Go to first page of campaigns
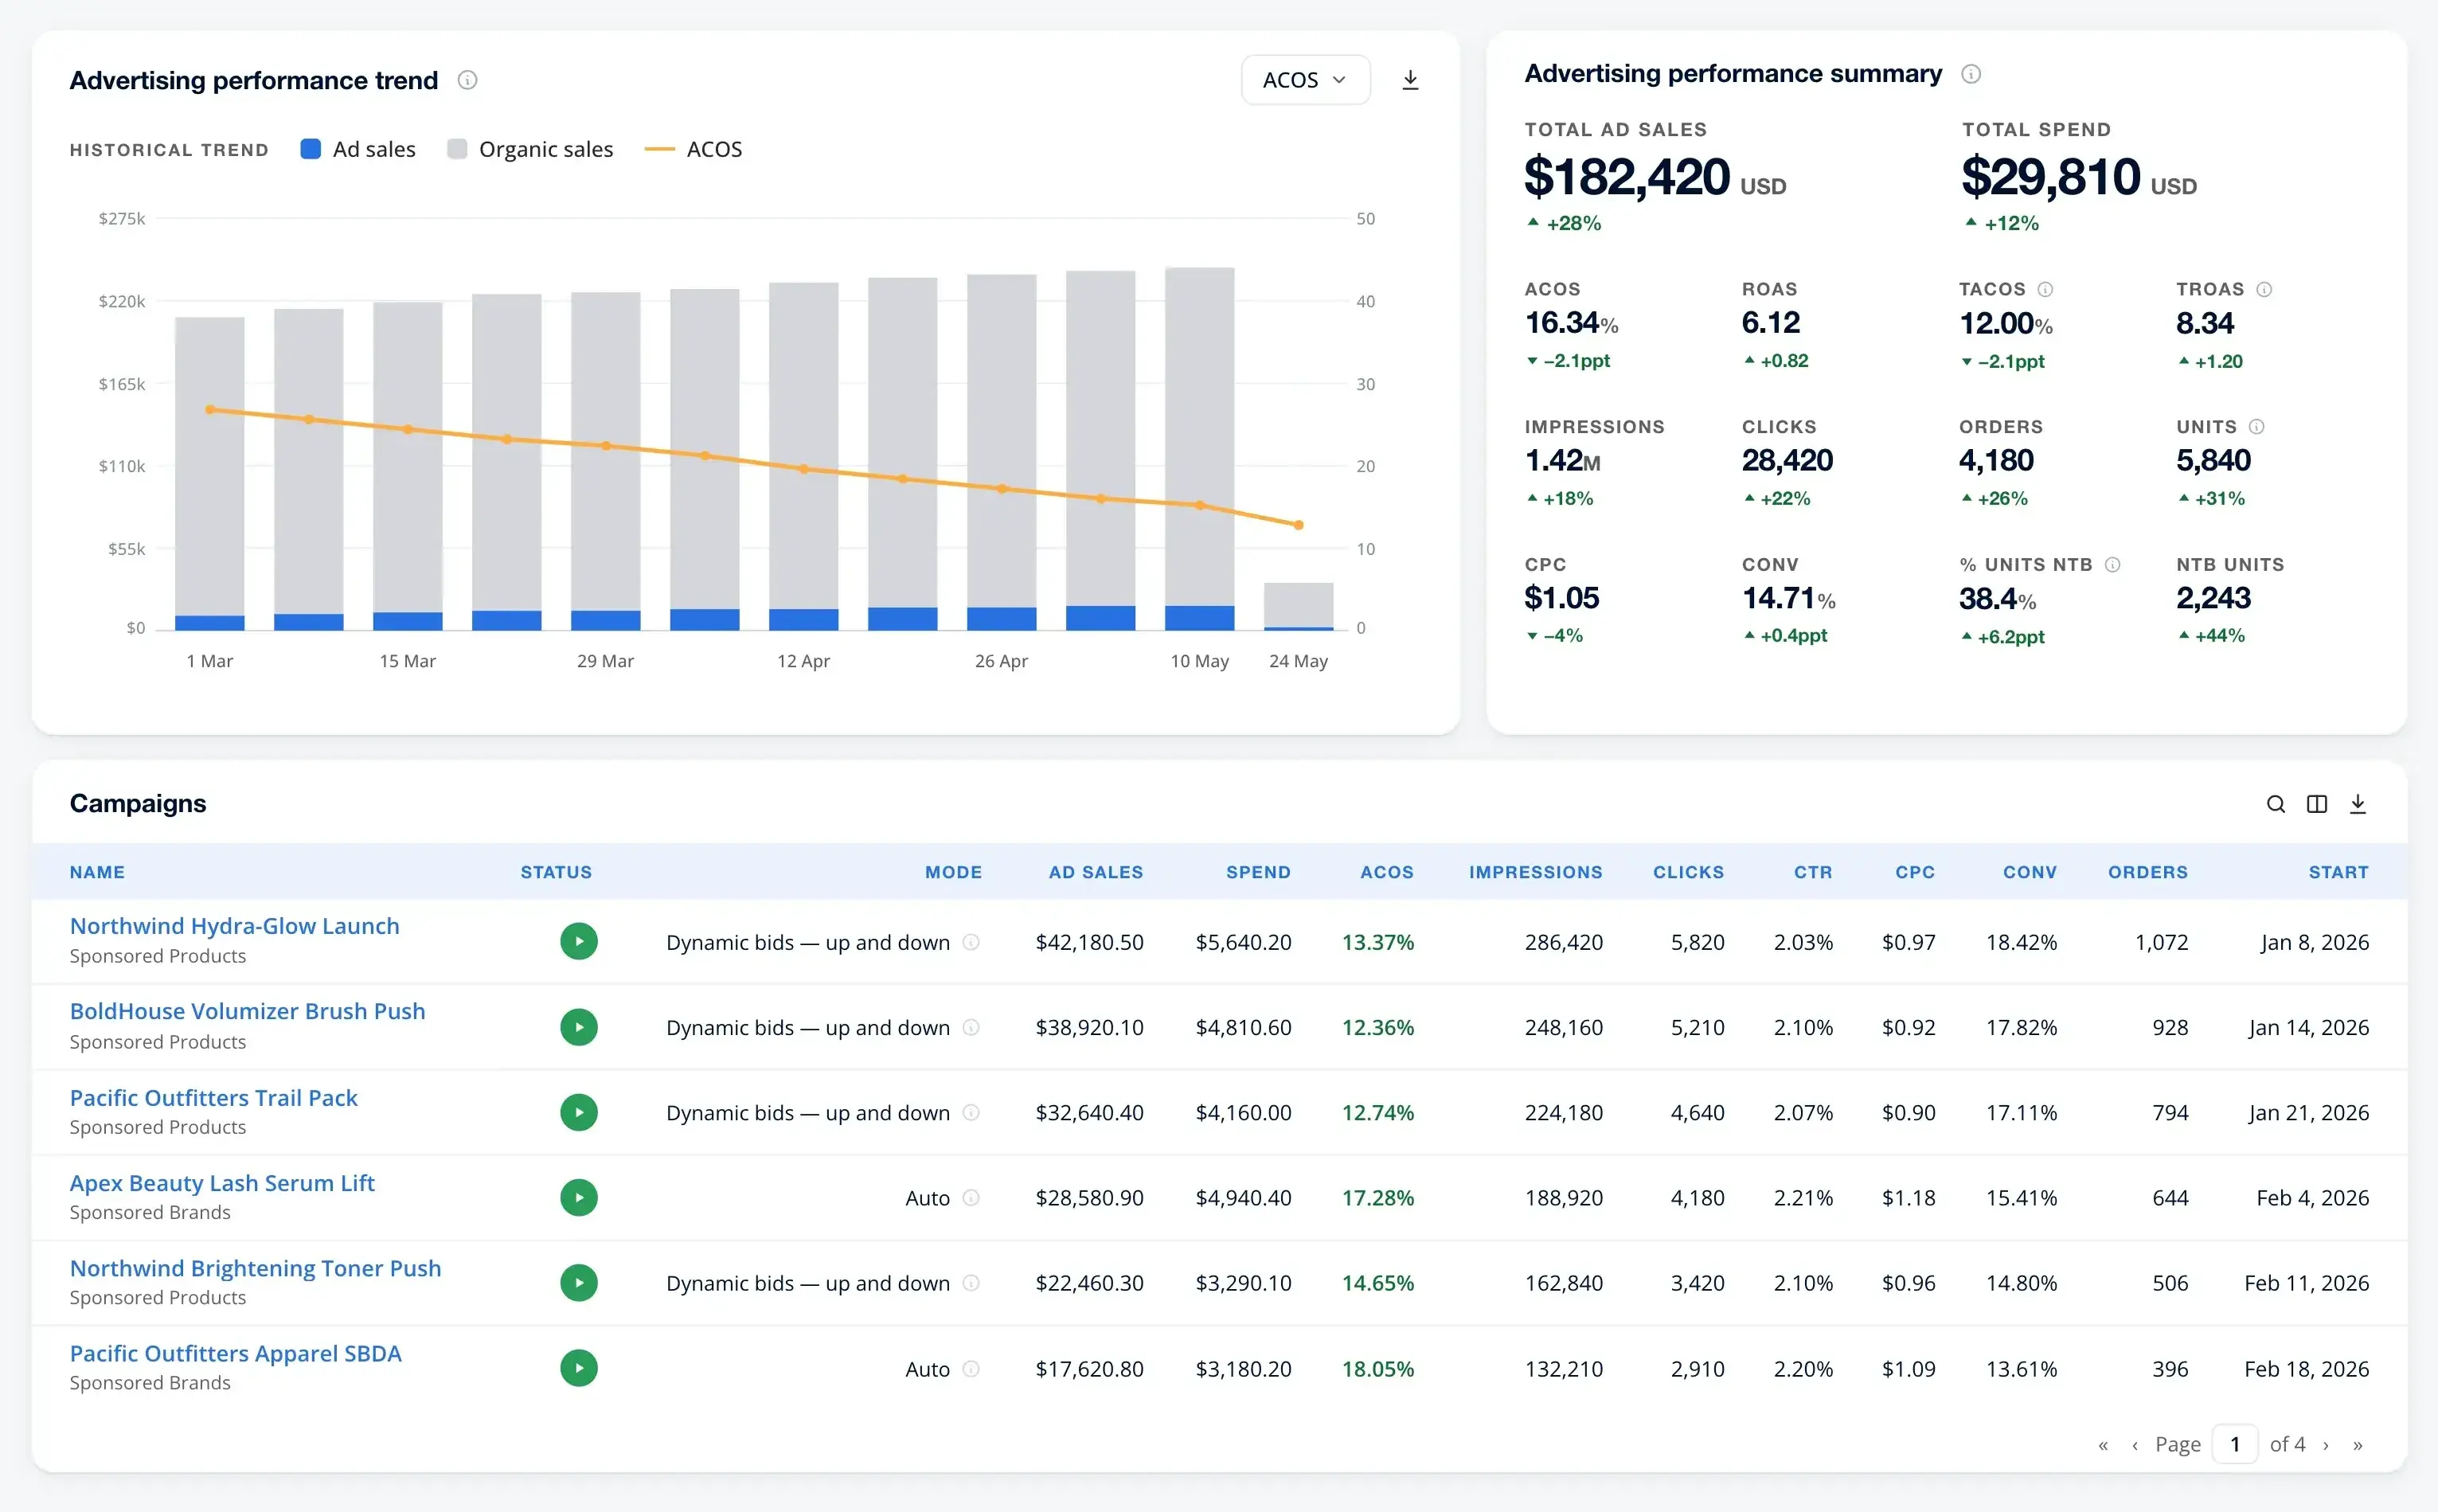The image size is (2438, 1512). [x=2103, y=1445]
